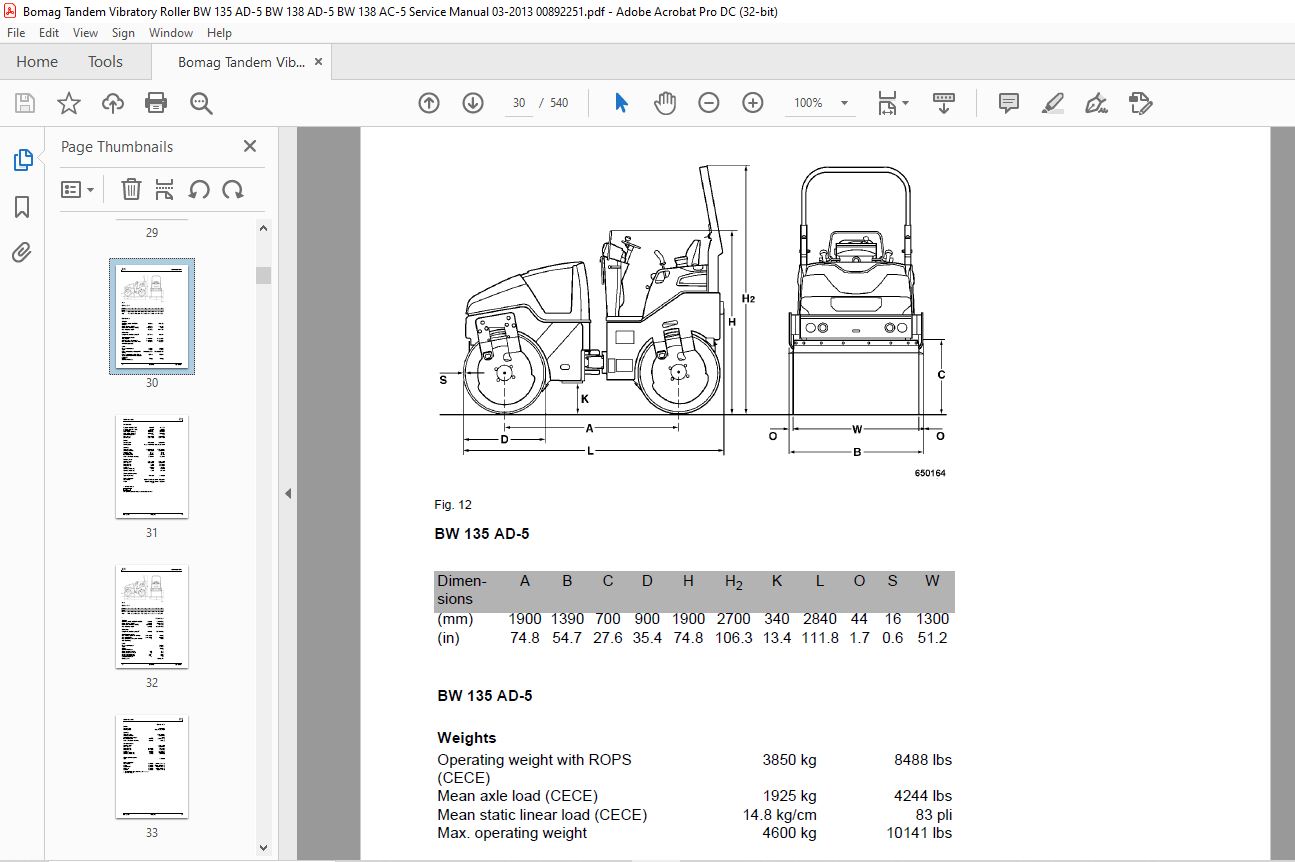Open the Bookmarks sidebar icon

(x=22, y=207)
